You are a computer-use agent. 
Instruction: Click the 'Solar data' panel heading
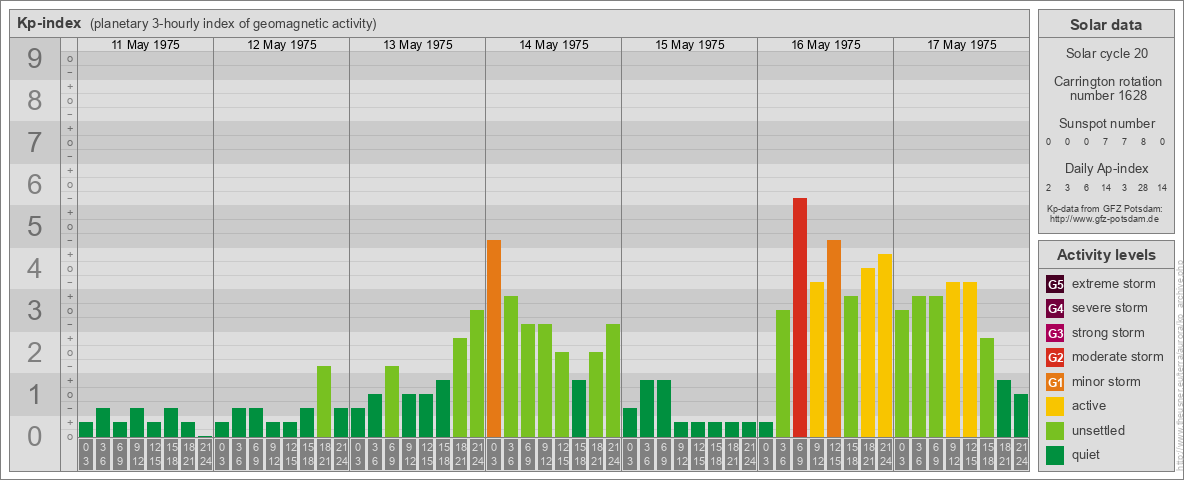[x=1105, y=25]
